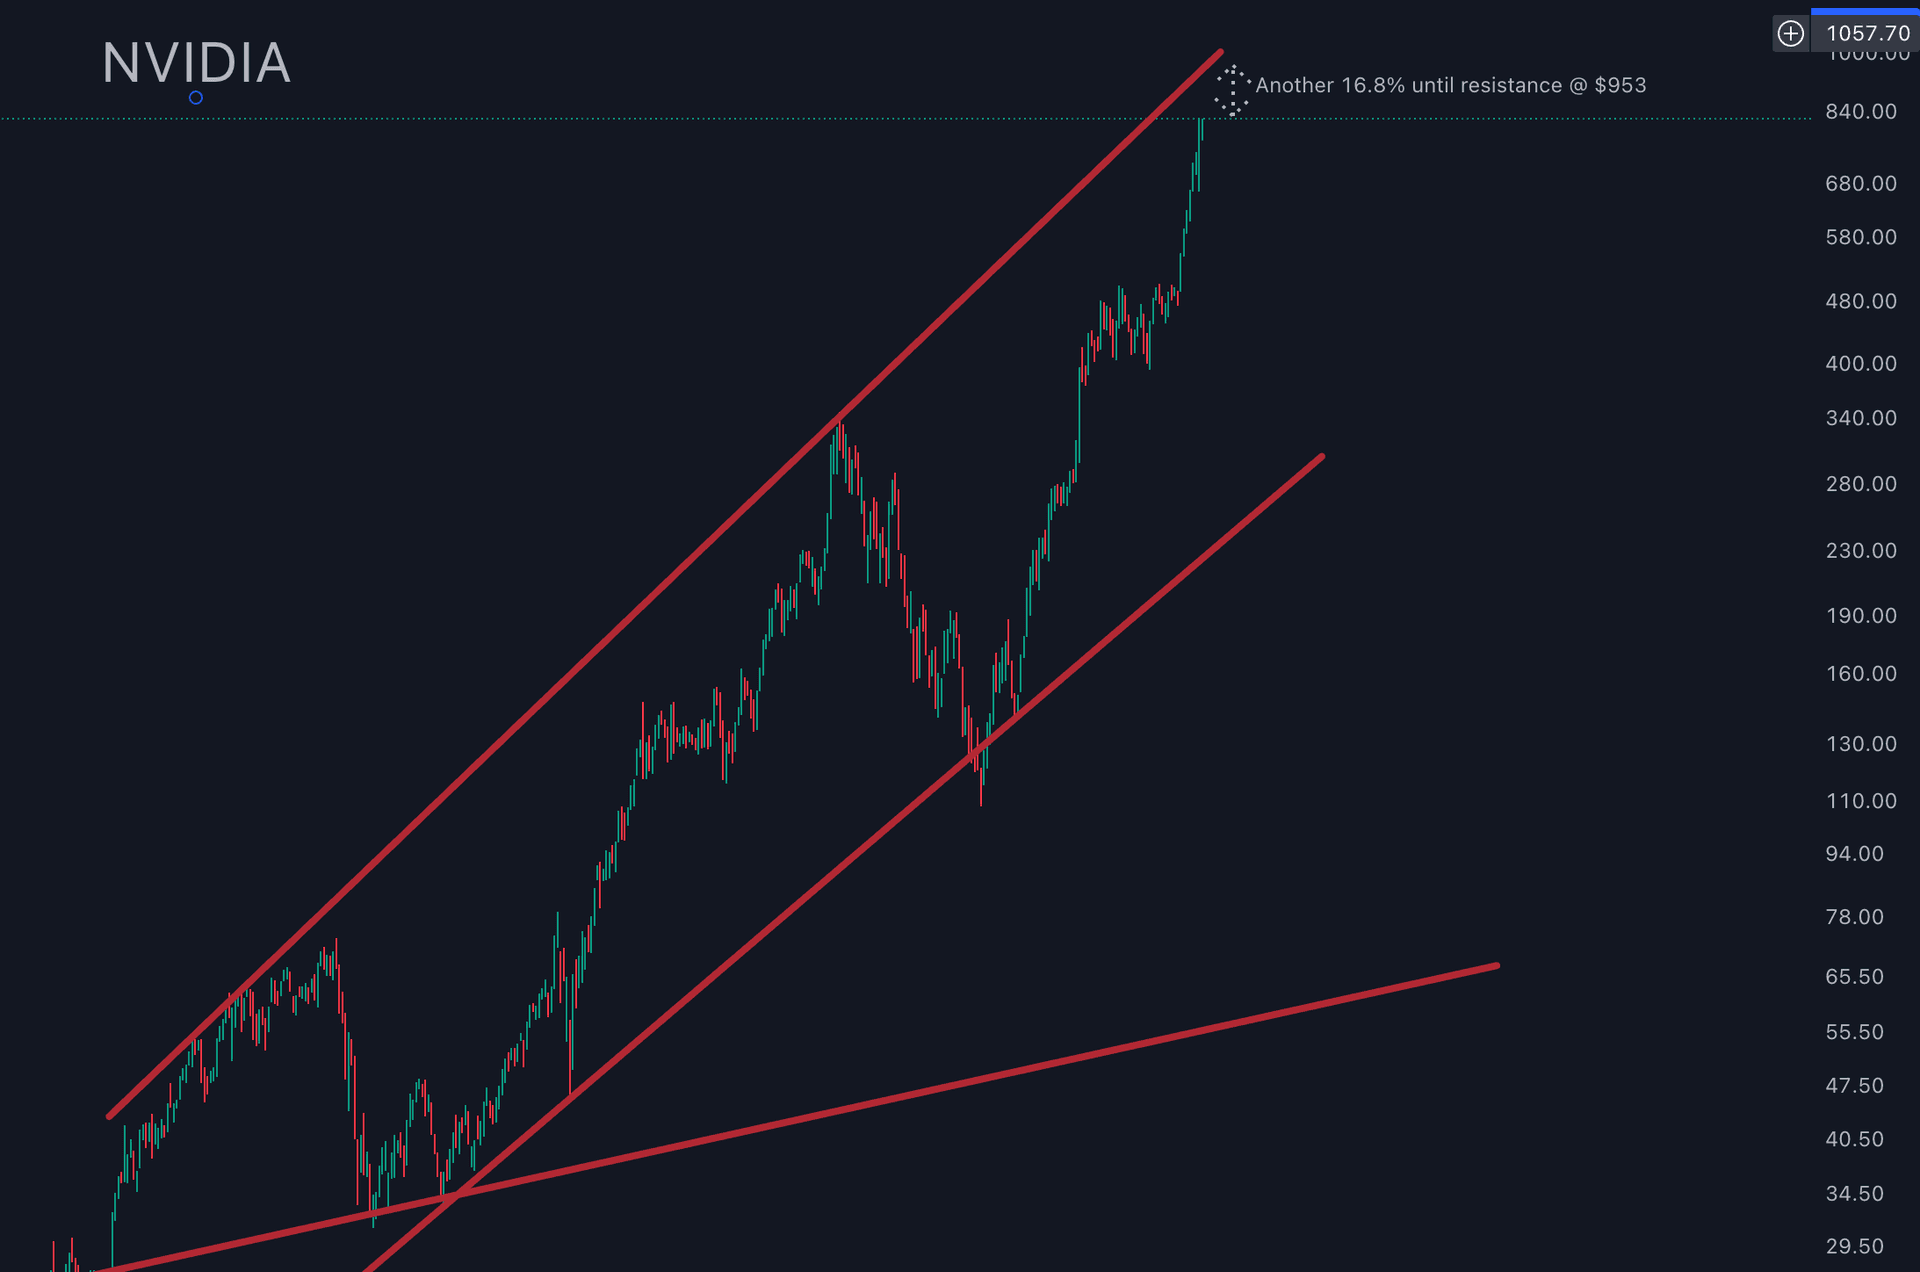The width and height of the screenshot is (1920, 1272).
Task: Click the 55.50 price axis label
Action: tap(1855, 1032)
